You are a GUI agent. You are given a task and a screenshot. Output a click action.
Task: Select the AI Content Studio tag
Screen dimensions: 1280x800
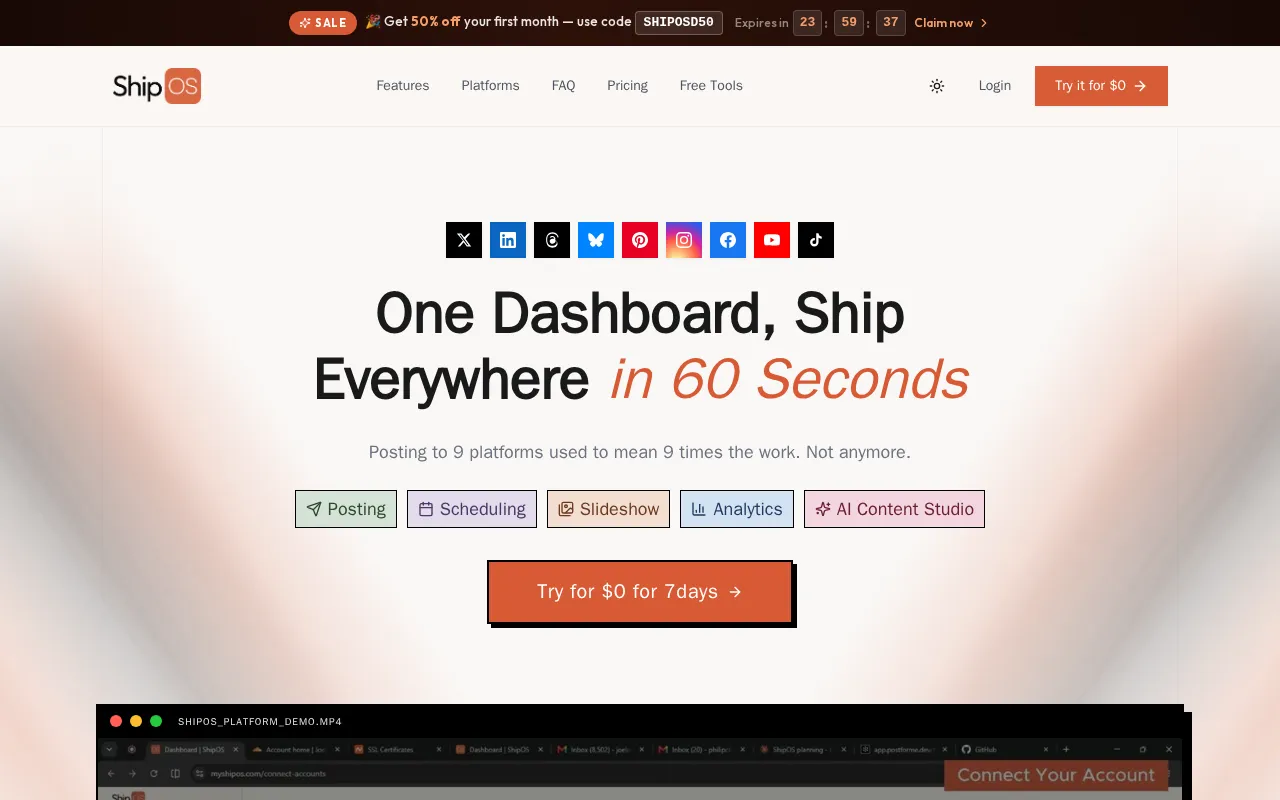point(894,509)
